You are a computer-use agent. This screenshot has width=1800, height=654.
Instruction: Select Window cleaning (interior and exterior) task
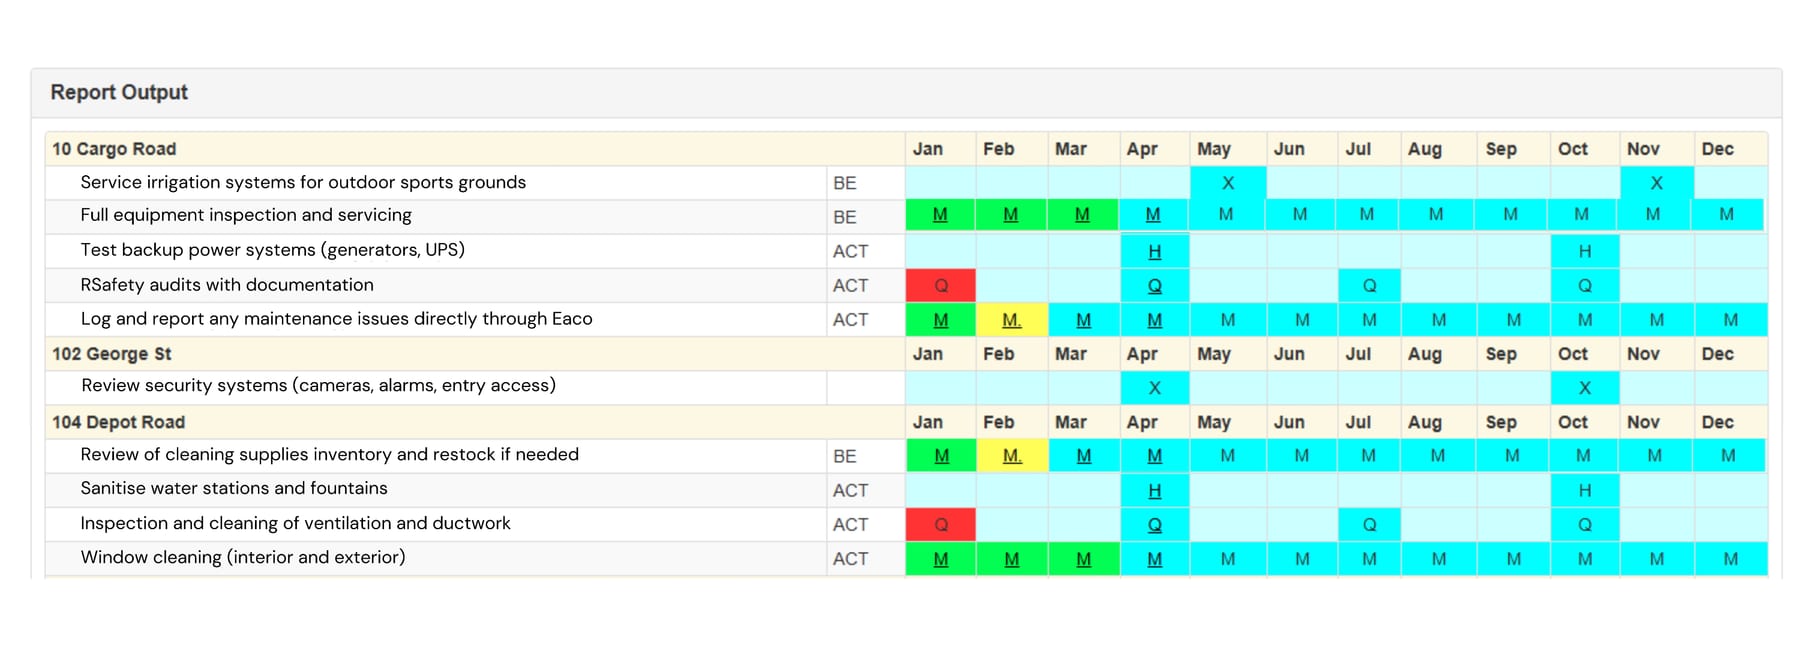(243, 557)
